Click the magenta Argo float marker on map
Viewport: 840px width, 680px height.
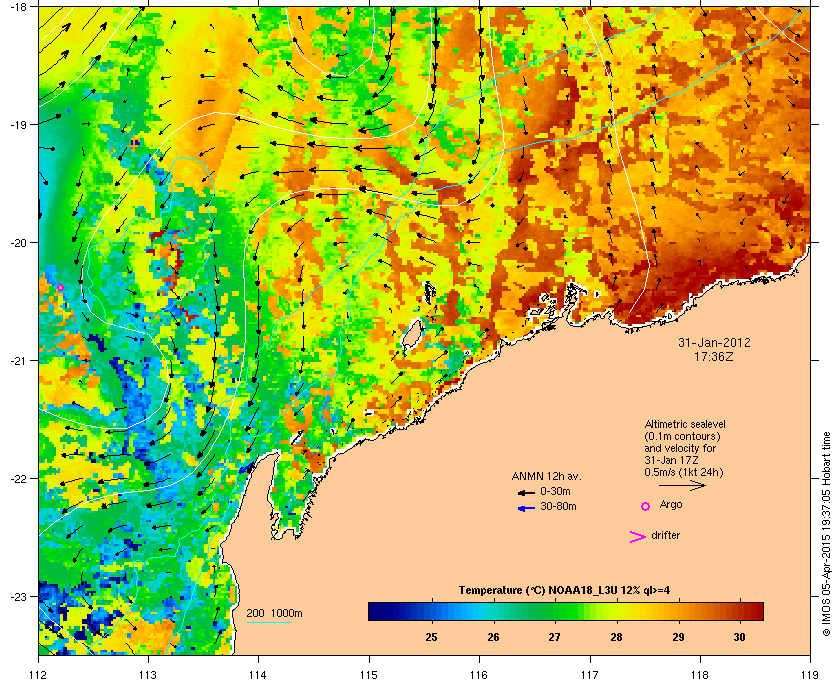[x=61, y=288]
